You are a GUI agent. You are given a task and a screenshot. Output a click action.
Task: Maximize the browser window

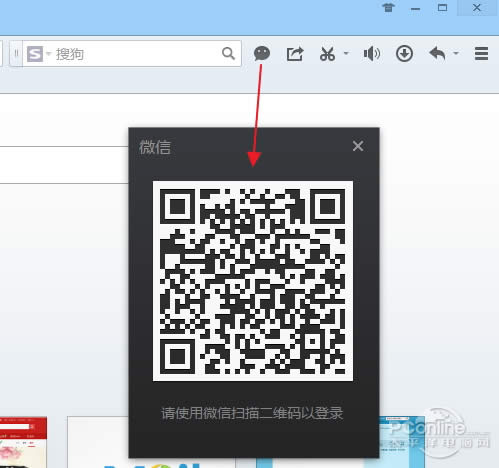(442, 8)
